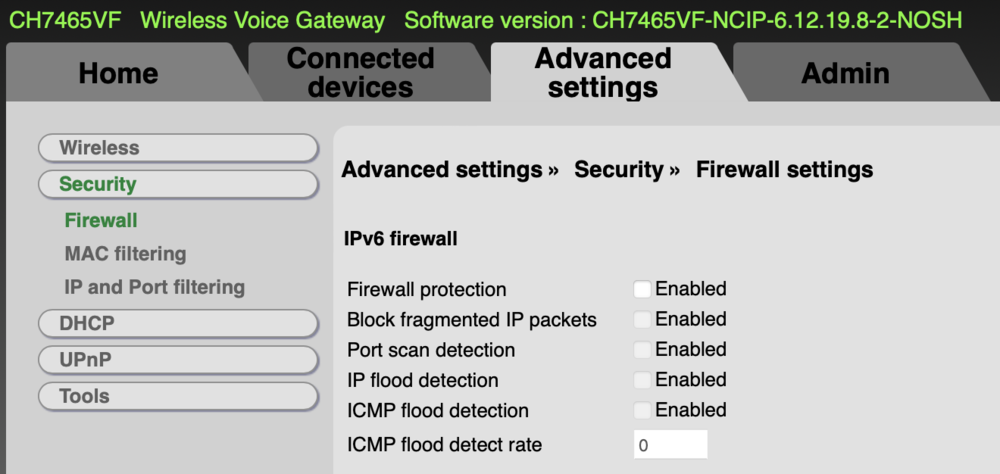The image size is (1000, 474).
Task: Toggle IP flood detection checkbox
Action: [642, 380]
